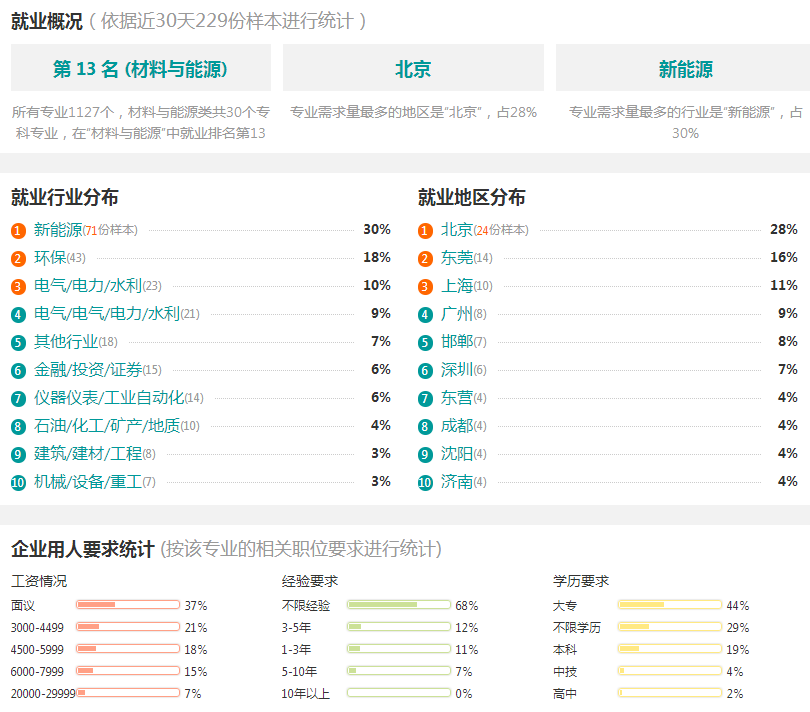Open 石油/化工/矿产/地质 industry link
Screen dimensions: 810x712
[x=107, y=426]
